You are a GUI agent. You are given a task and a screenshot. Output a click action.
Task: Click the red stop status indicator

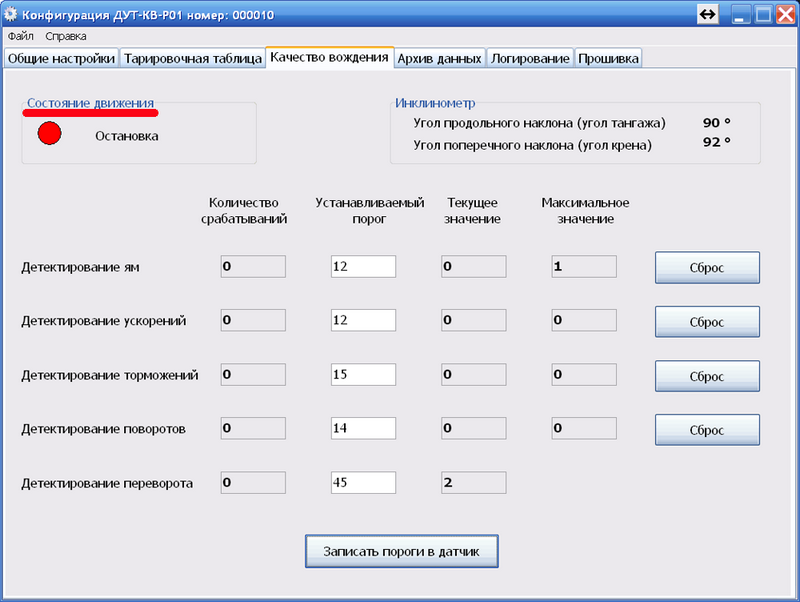pyautogui.click(x=49, y=133)
